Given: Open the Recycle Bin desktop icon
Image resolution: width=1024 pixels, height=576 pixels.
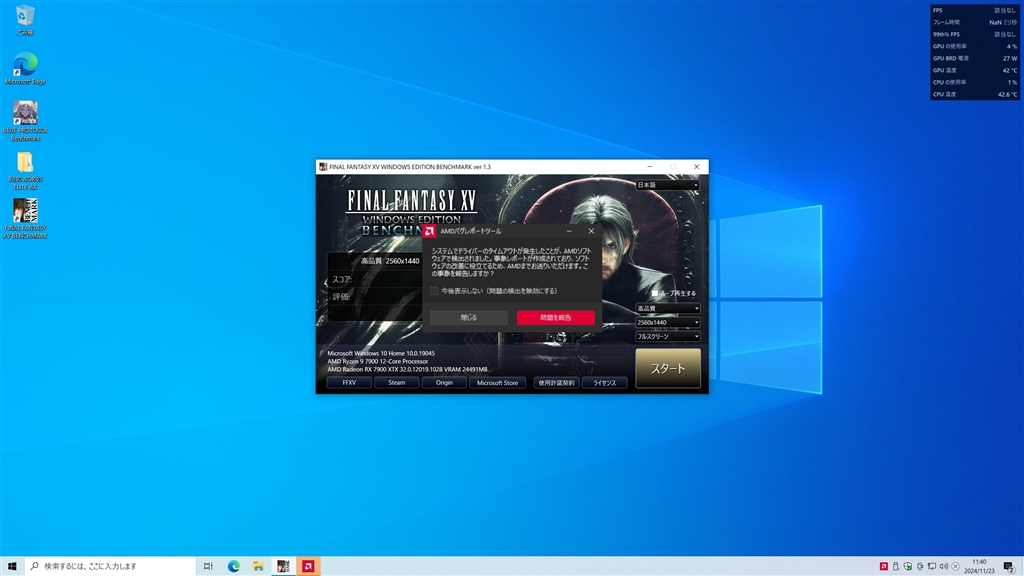Looking at the screenshot, I should [x=25, y=19].
